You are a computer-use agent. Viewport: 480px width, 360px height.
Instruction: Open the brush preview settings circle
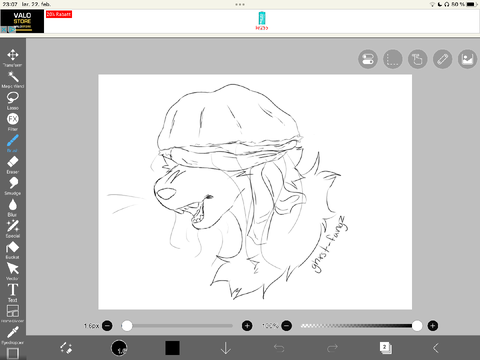[x=119, y=348]
